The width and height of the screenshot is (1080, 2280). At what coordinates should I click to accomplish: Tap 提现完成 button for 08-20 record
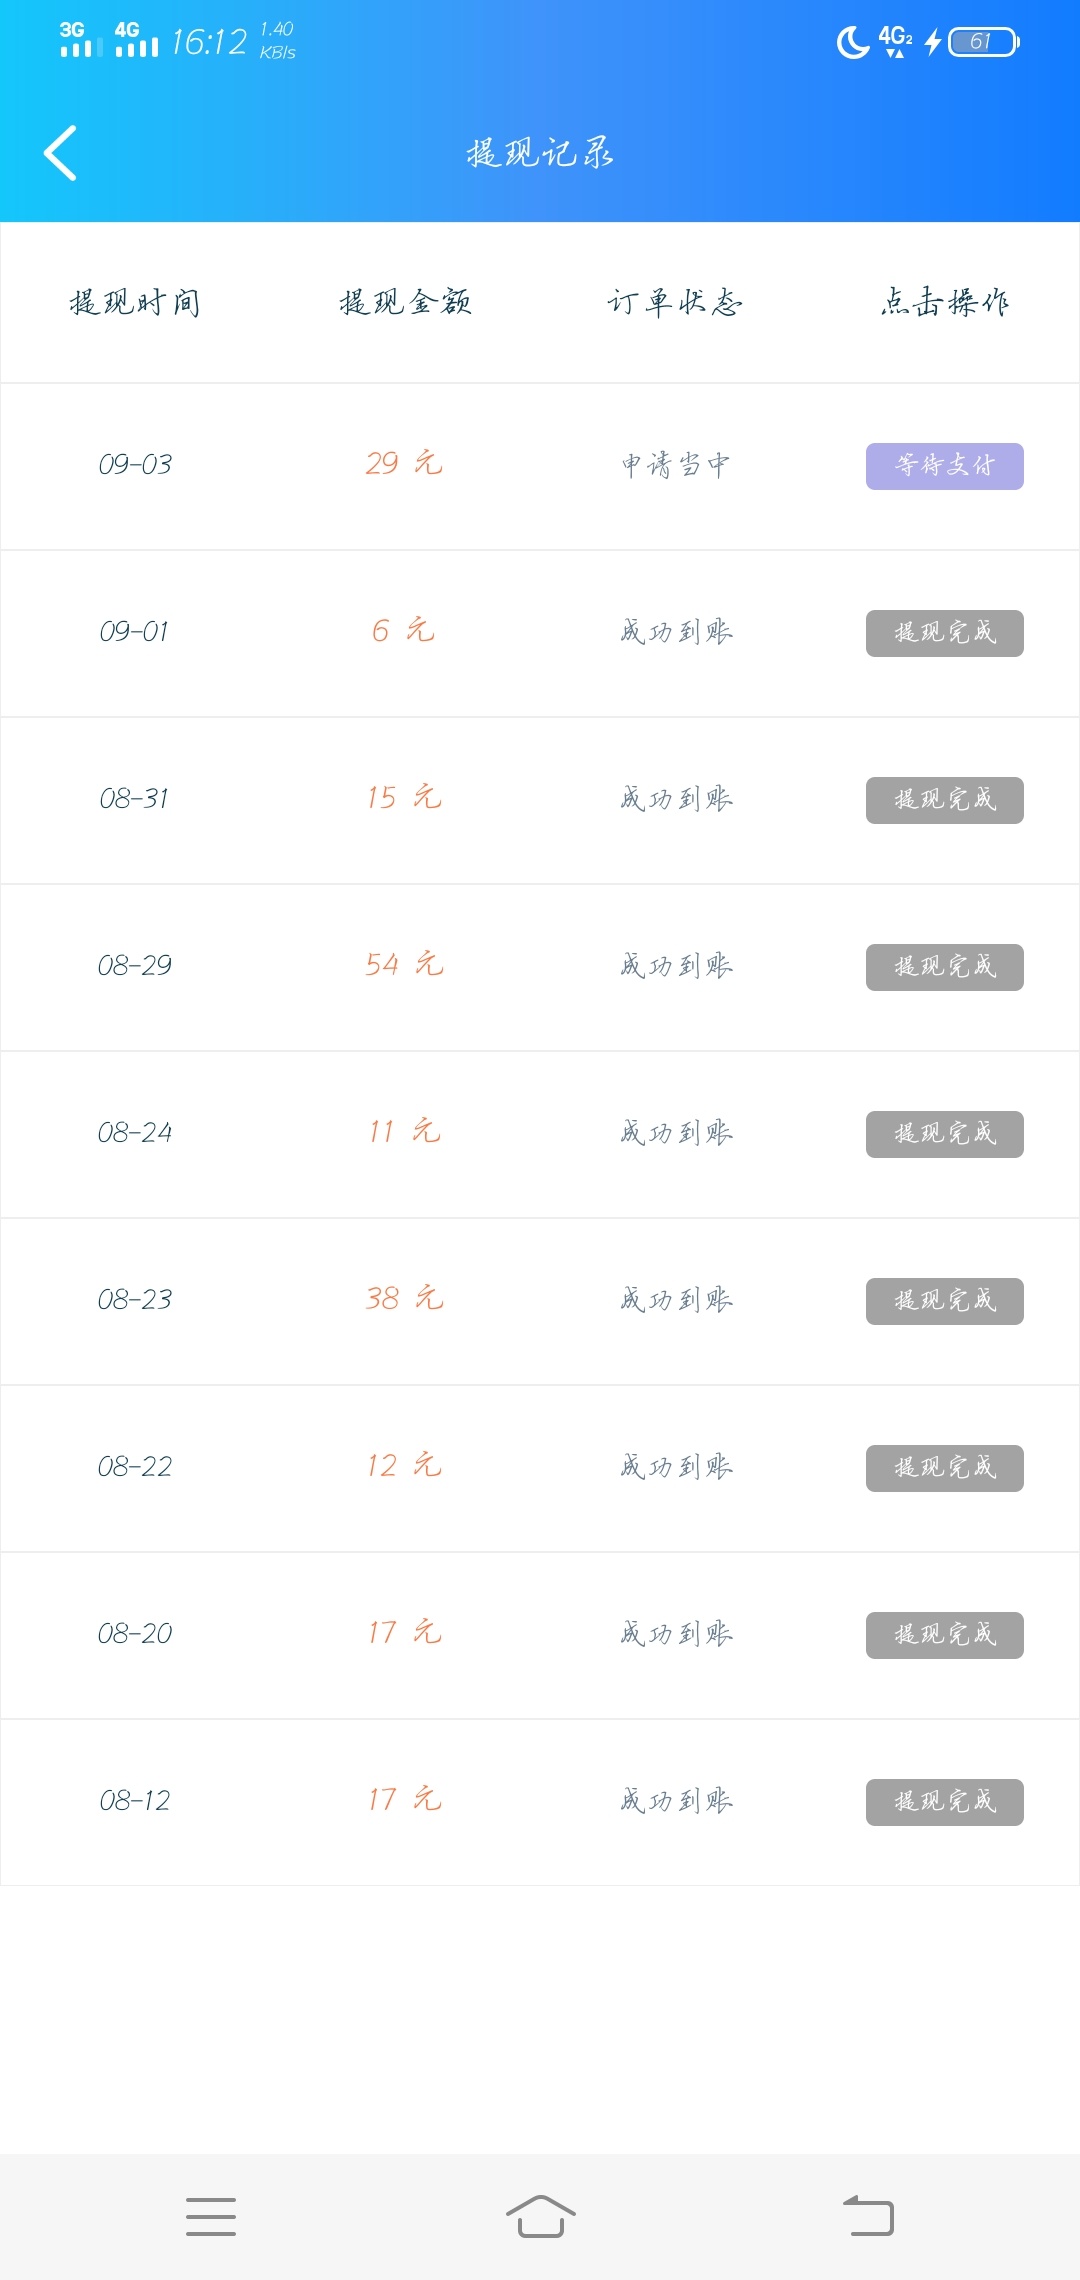click(x=945, y=1635)
